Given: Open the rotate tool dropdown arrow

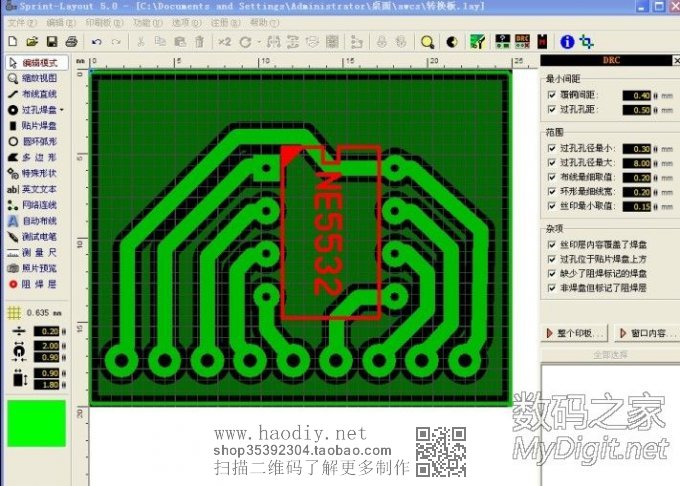Looking at the screenshot, I should [259, 42].
